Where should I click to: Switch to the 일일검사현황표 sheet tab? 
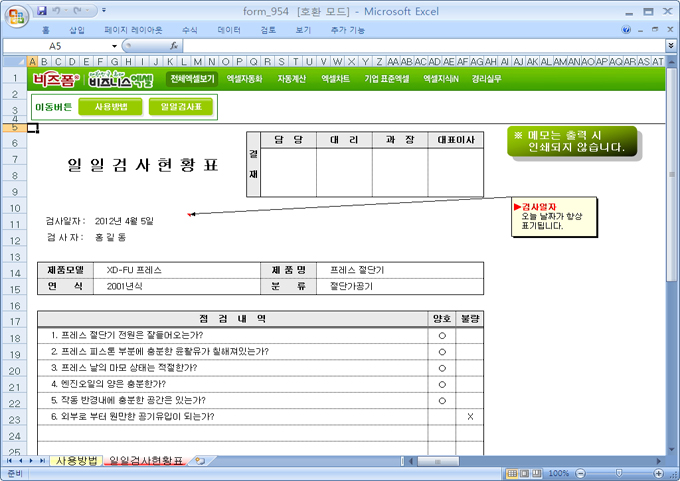coord(146,461)
